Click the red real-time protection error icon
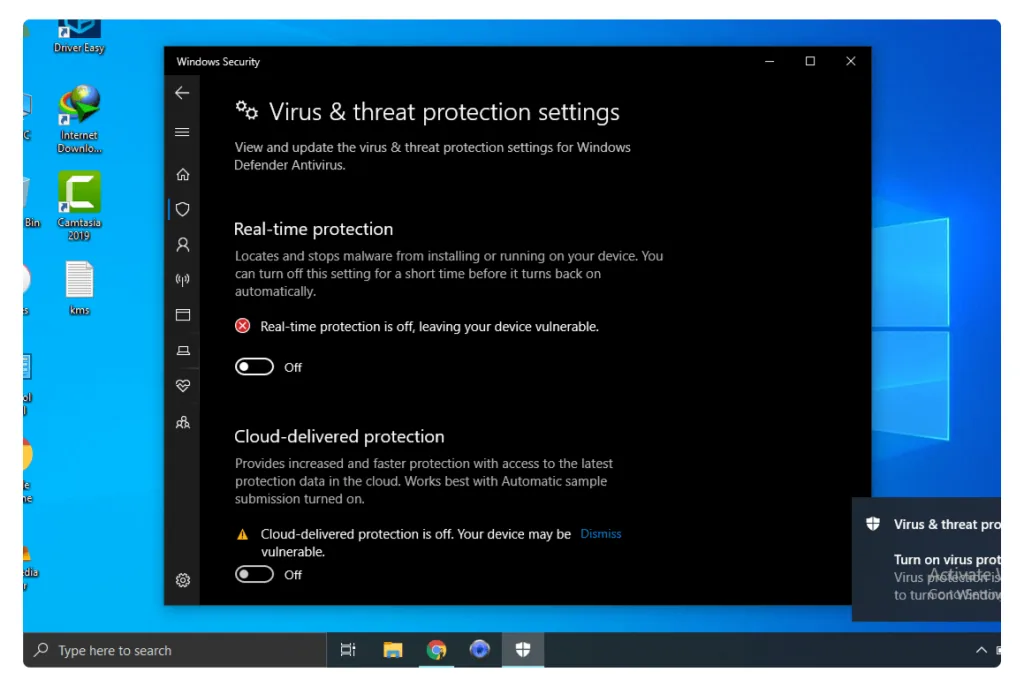 coord(242,326)
